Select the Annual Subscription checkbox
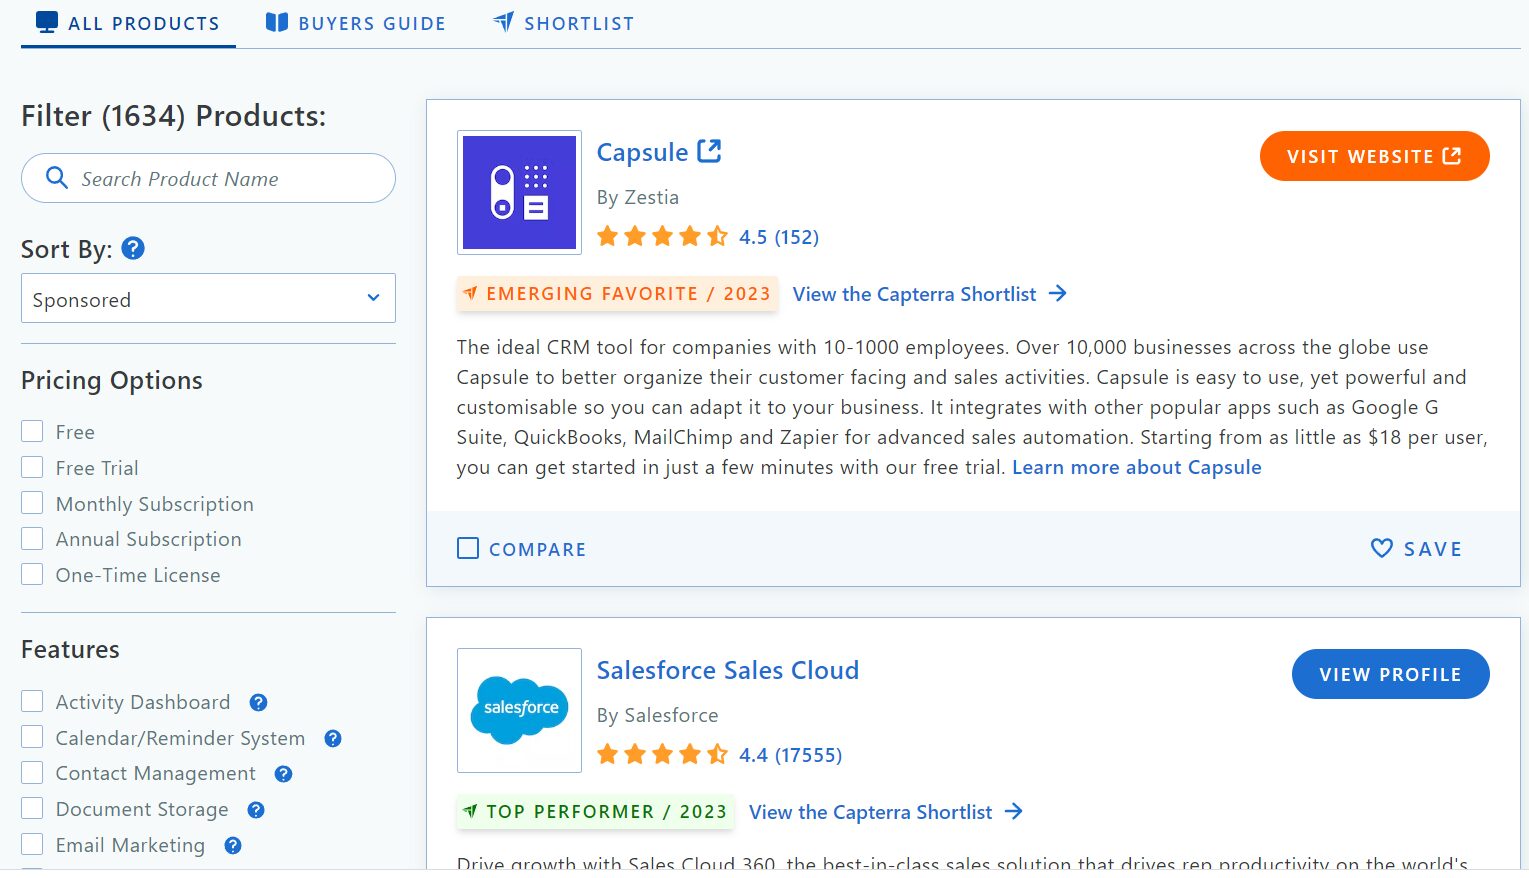1529x878 pixels. 32,538
